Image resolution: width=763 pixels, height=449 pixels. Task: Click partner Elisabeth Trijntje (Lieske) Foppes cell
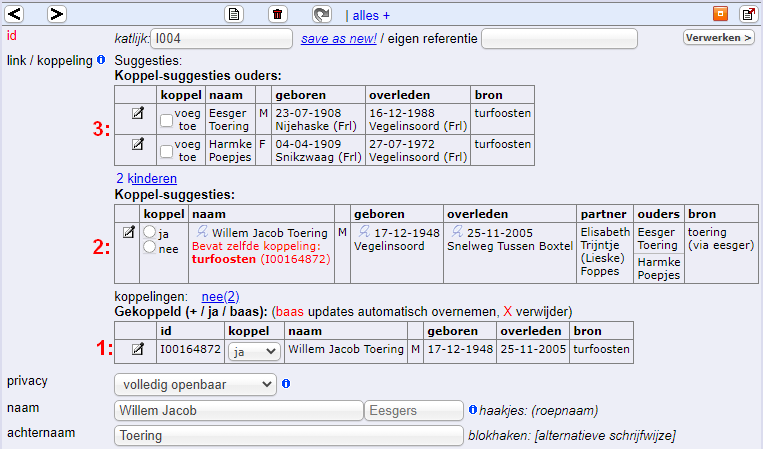tap(605, 252)
